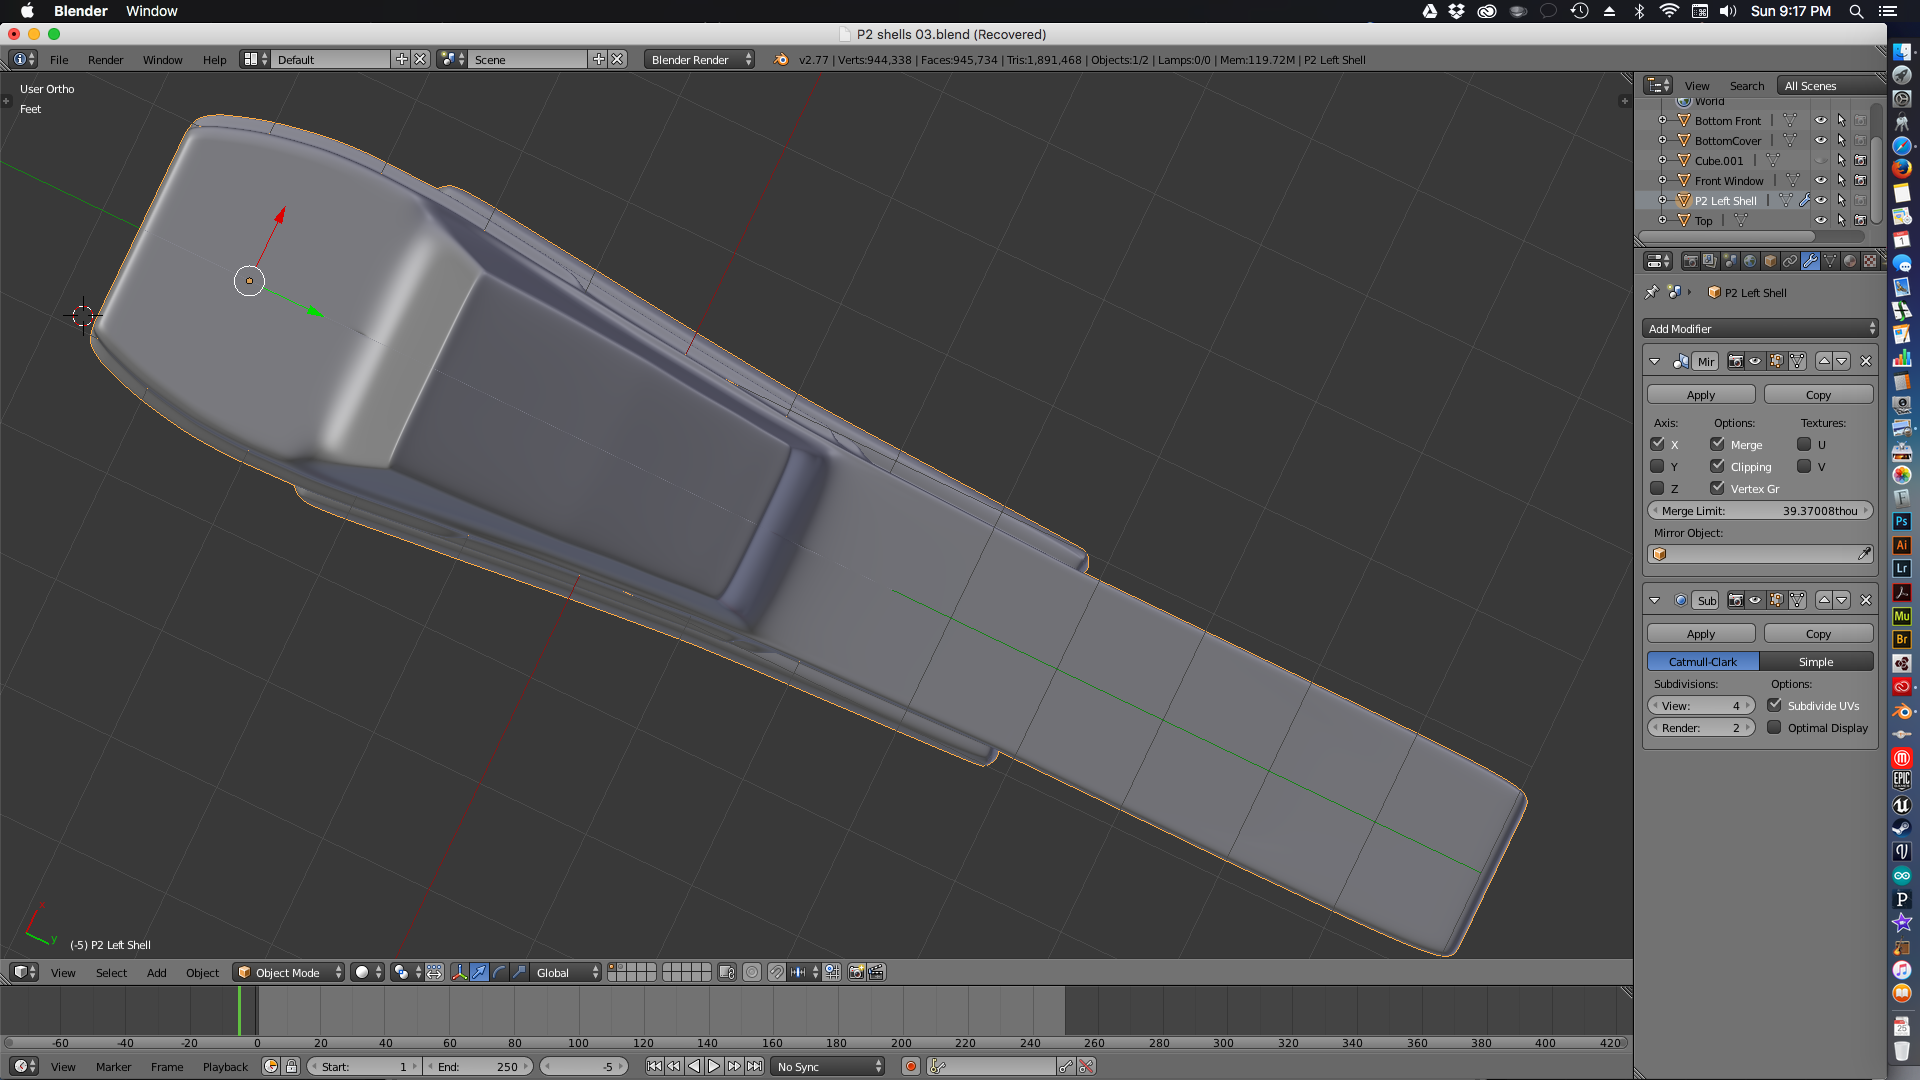Enable the Y axis mirror checkbox
This screenshot has width=1920, height=1080.
[1657, 466]
